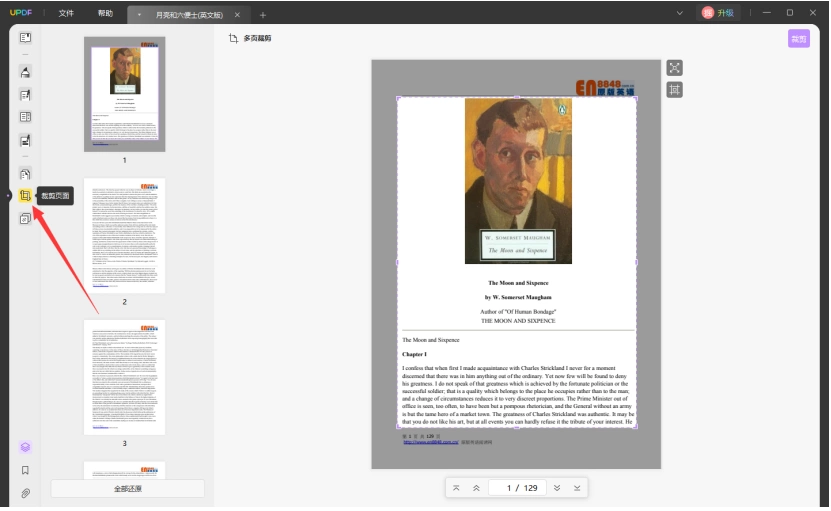This screenshot has width=831, height=511.
Task: Click the page number input field
Action: [x=521, y=488]
